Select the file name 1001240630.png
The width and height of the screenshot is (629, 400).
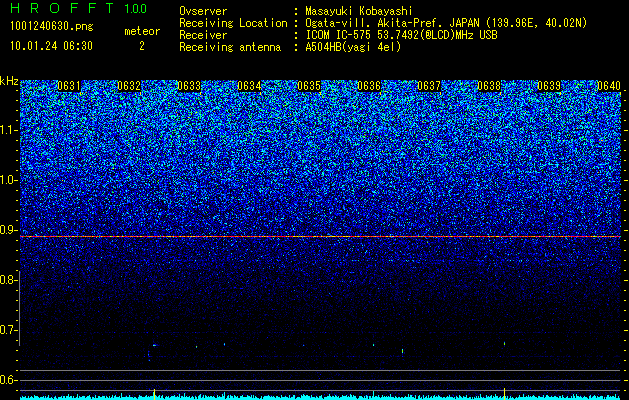click(x=52, y=26)
